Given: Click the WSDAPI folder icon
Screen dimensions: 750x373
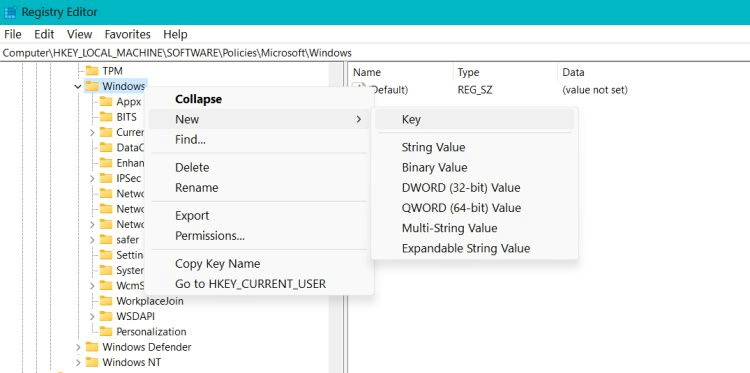Looking at the screenshot, I should [106, 316].
